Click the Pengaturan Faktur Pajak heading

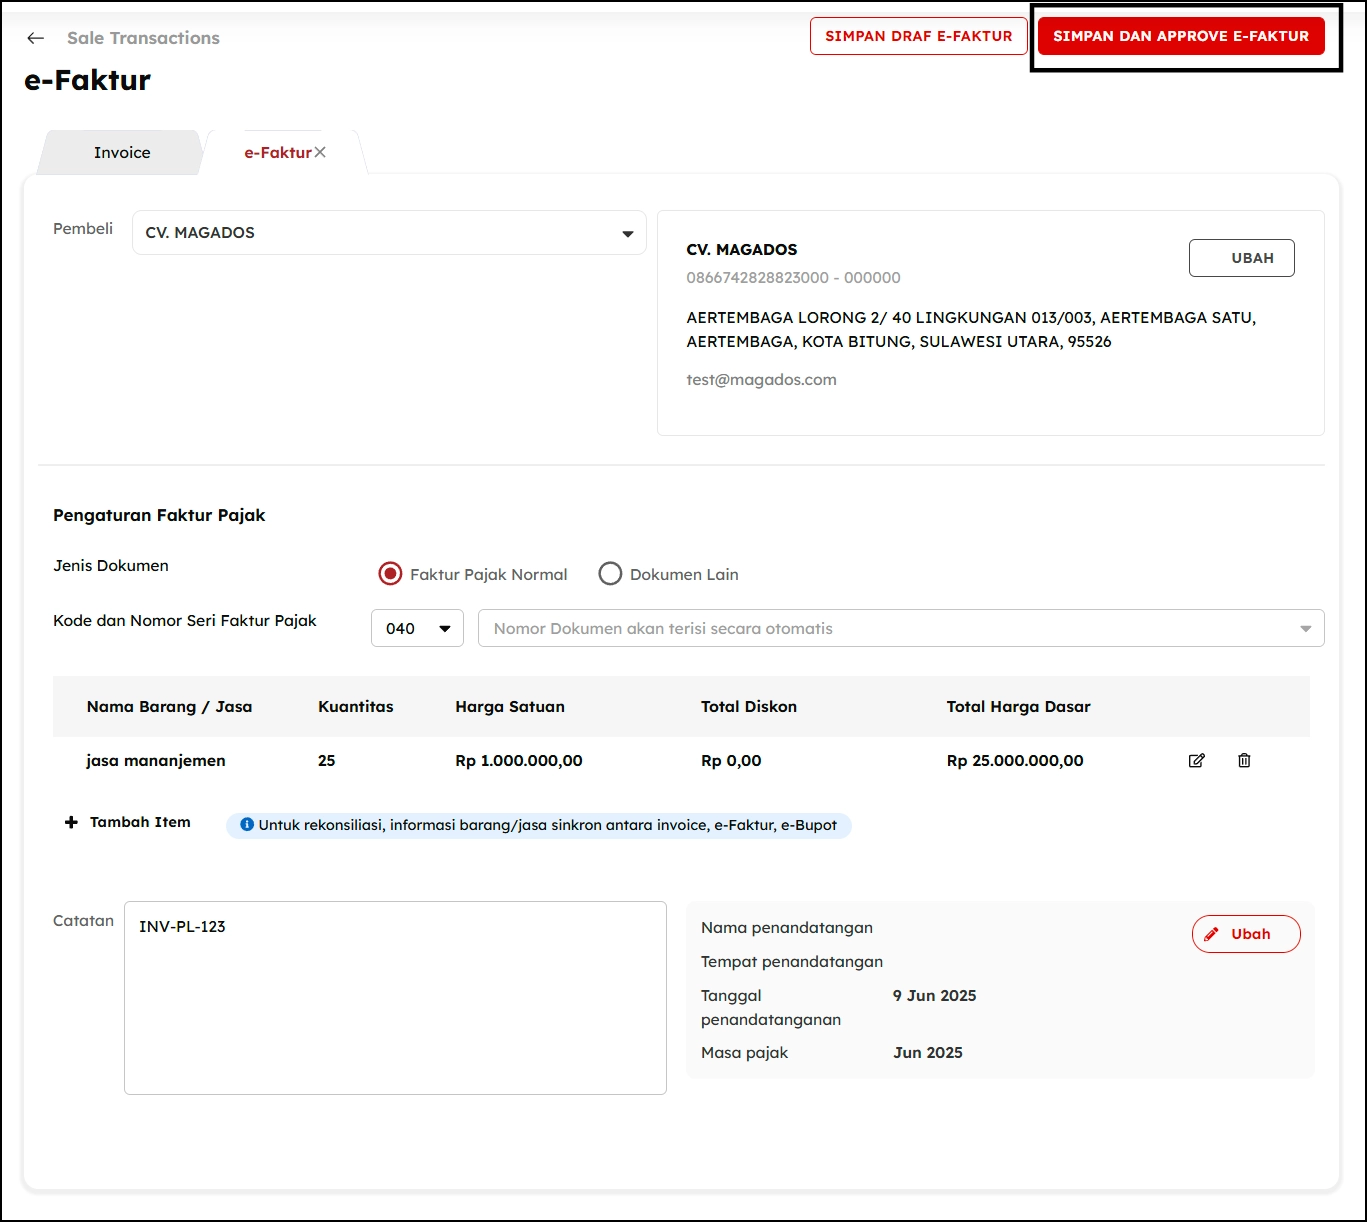click(159, 515)
